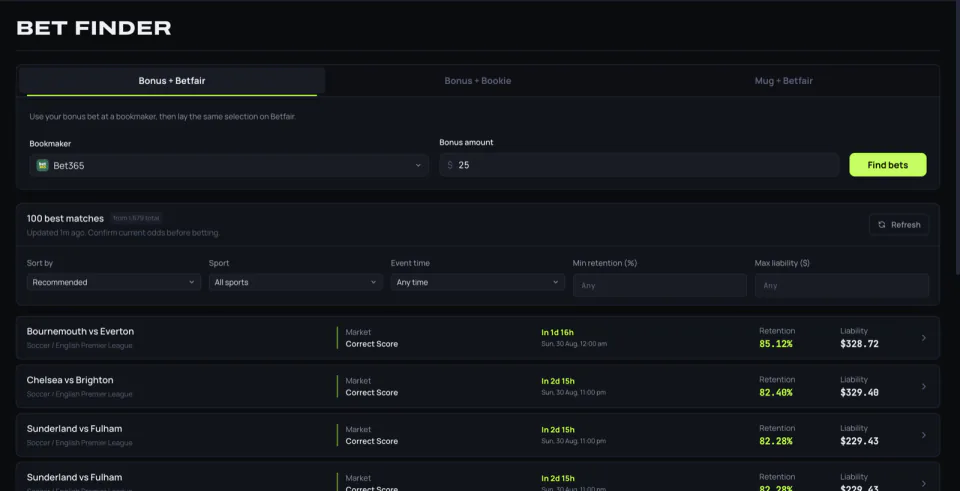
Task: Click the Bet365 logo icon
Action: 42,165
